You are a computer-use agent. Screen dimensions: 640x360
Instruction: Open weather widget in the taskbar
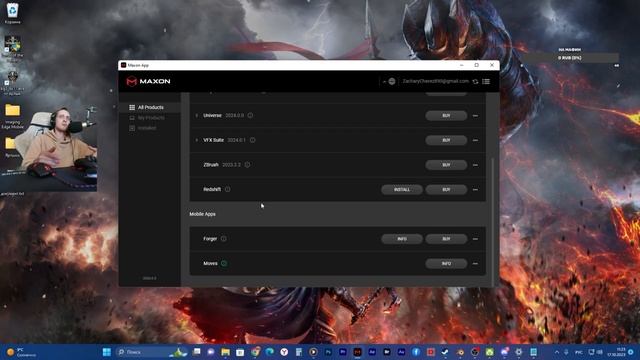click(21, 352)
